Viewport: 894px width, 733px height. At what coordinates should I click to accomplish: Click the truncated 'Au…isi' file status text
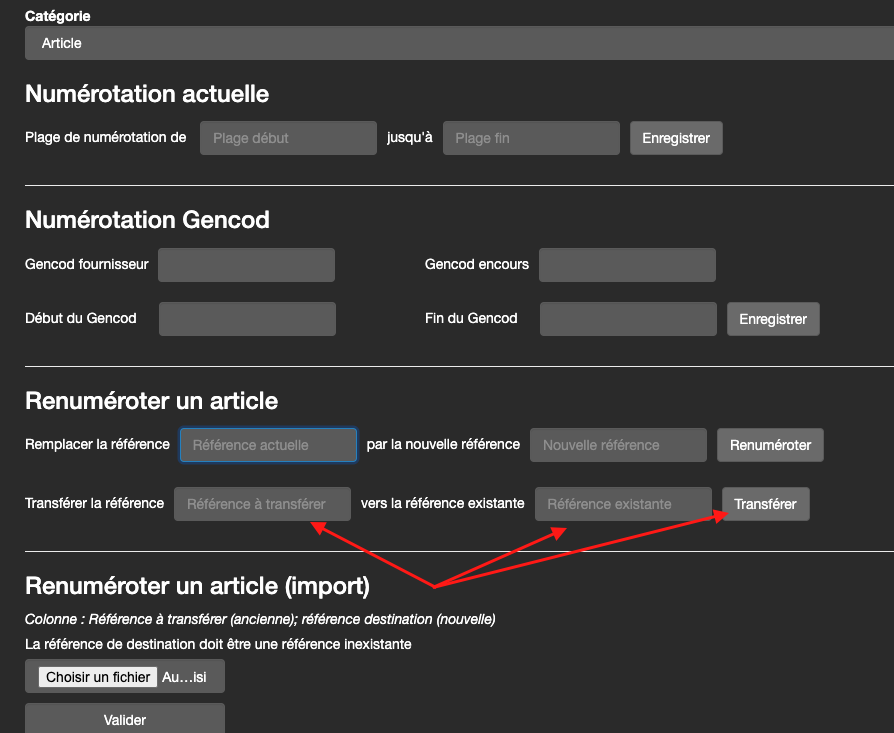coord(184,677)
